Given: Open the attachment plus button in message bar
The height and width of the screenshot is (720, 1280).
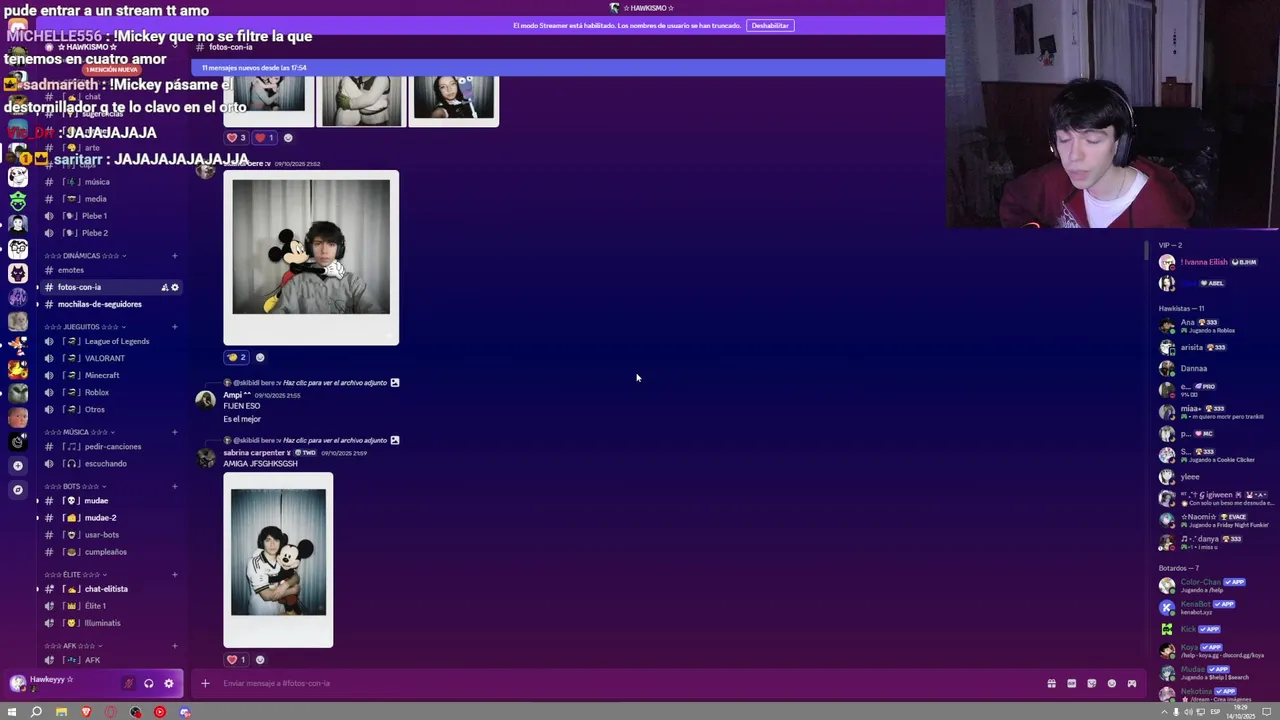Looking at the screenshot, I should (205, 683).
